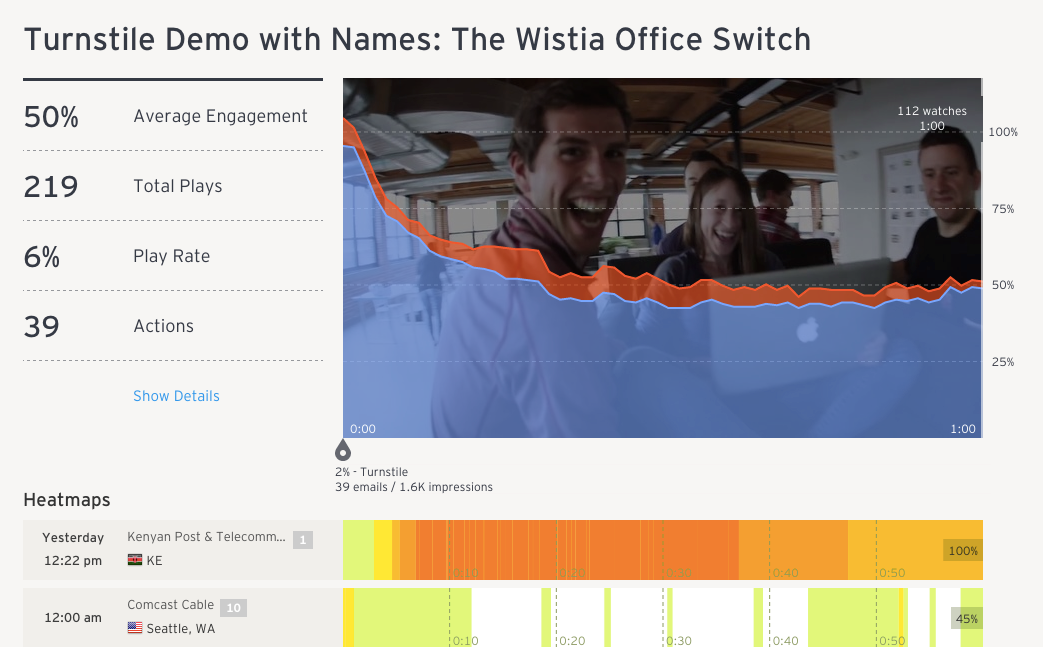
Task: Select the Turnstile marker pin below the graph
Action: pyautogui.click(x=343, y=450)
